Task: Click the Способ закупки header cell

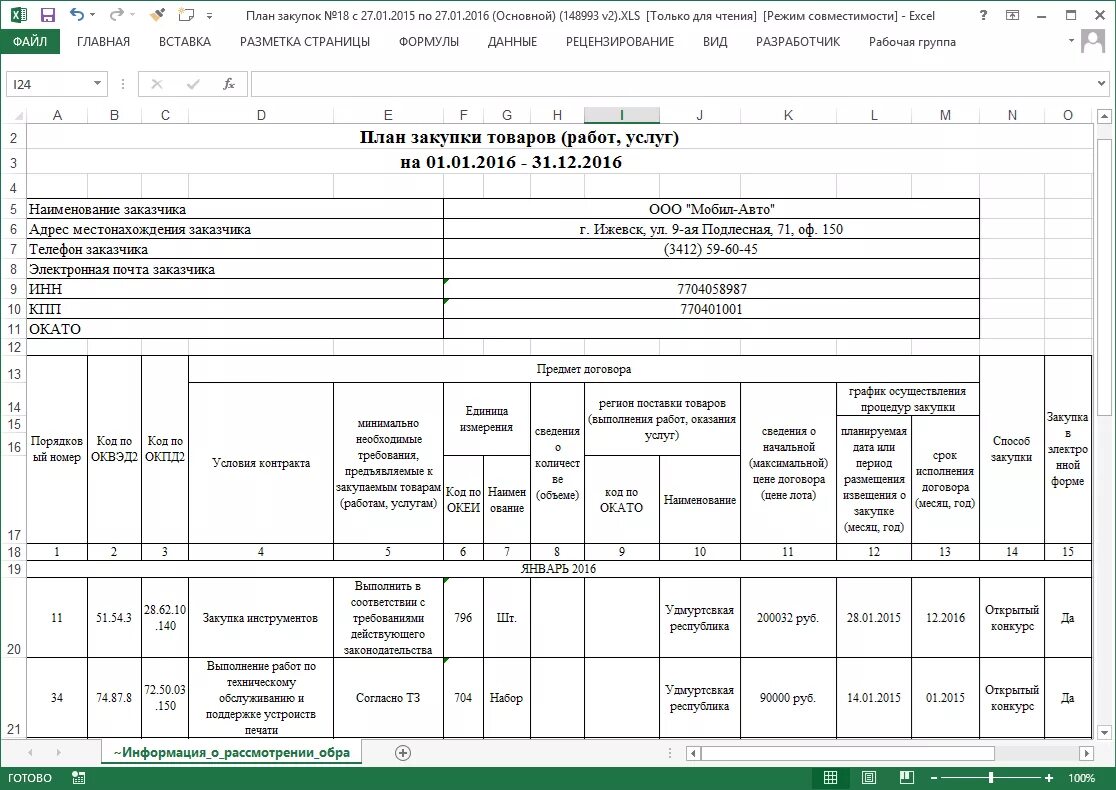Action: 1011,449
